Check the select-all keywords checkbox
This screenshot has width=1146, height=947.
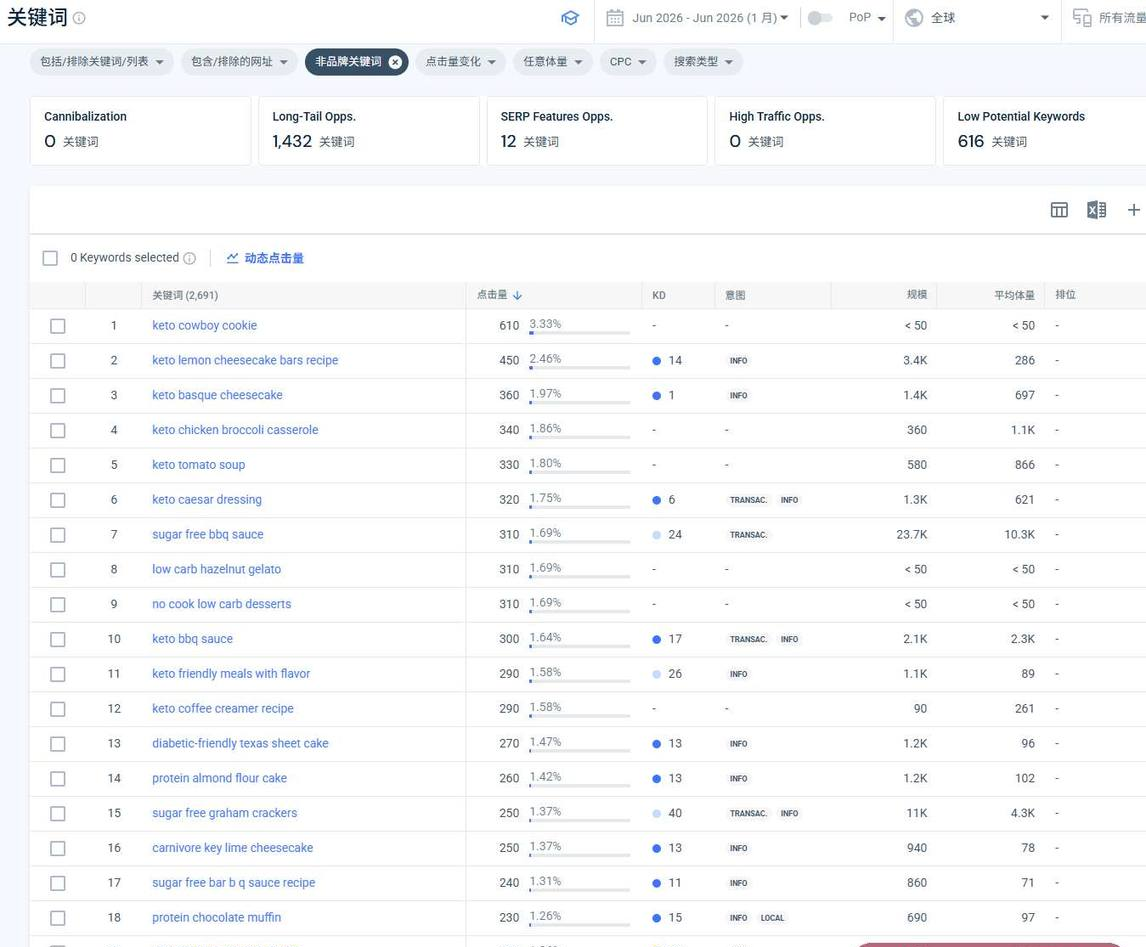click(x=50, y=258)
